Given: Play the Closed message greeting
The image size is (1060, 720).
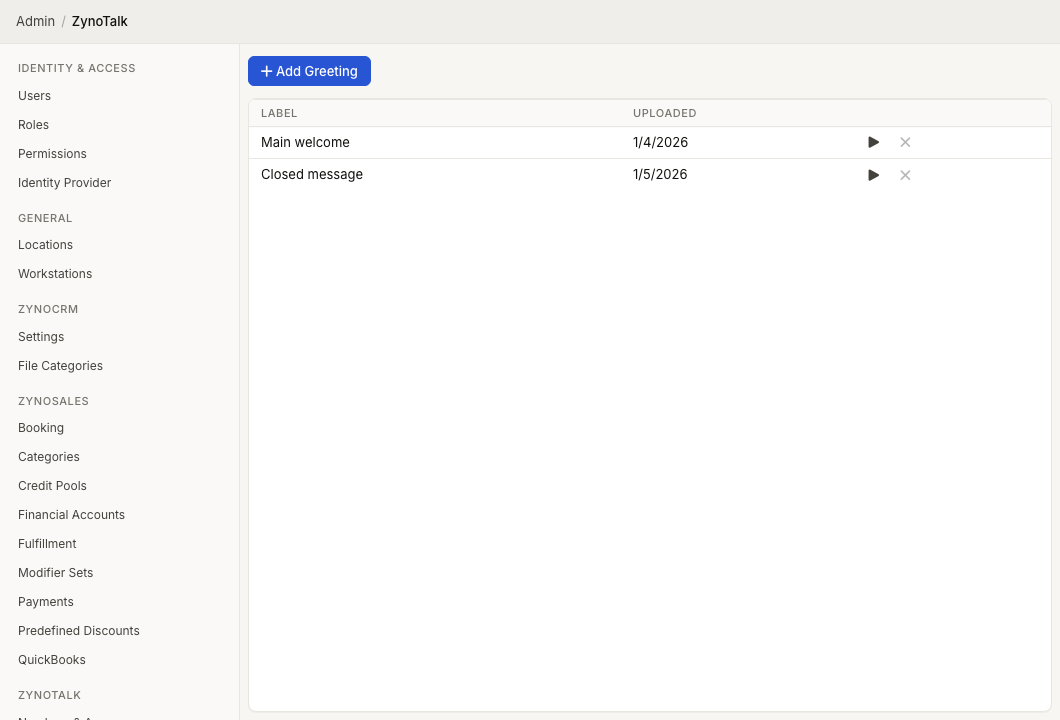Looking at the screenshot, I should tap(873, 175).
